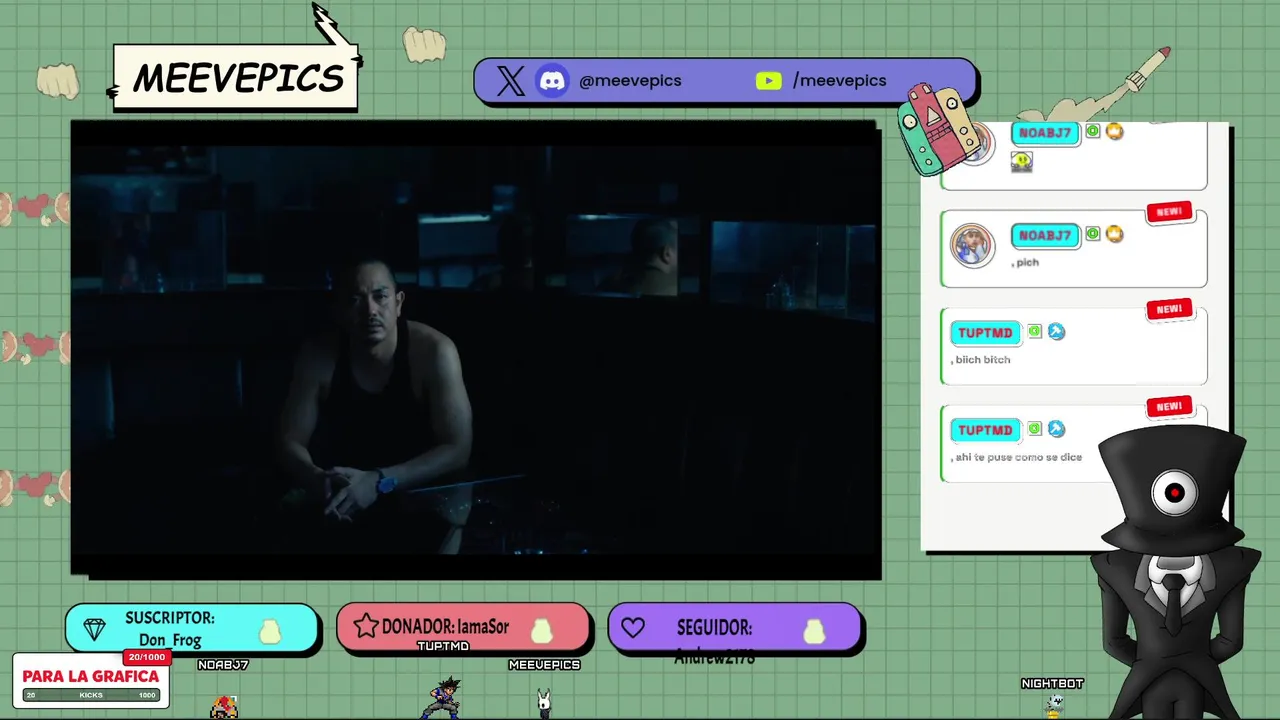Viewport: 1280px width, 720px height.
Task: Click the red 20/1000 goal counter badge
Action: 146,657
